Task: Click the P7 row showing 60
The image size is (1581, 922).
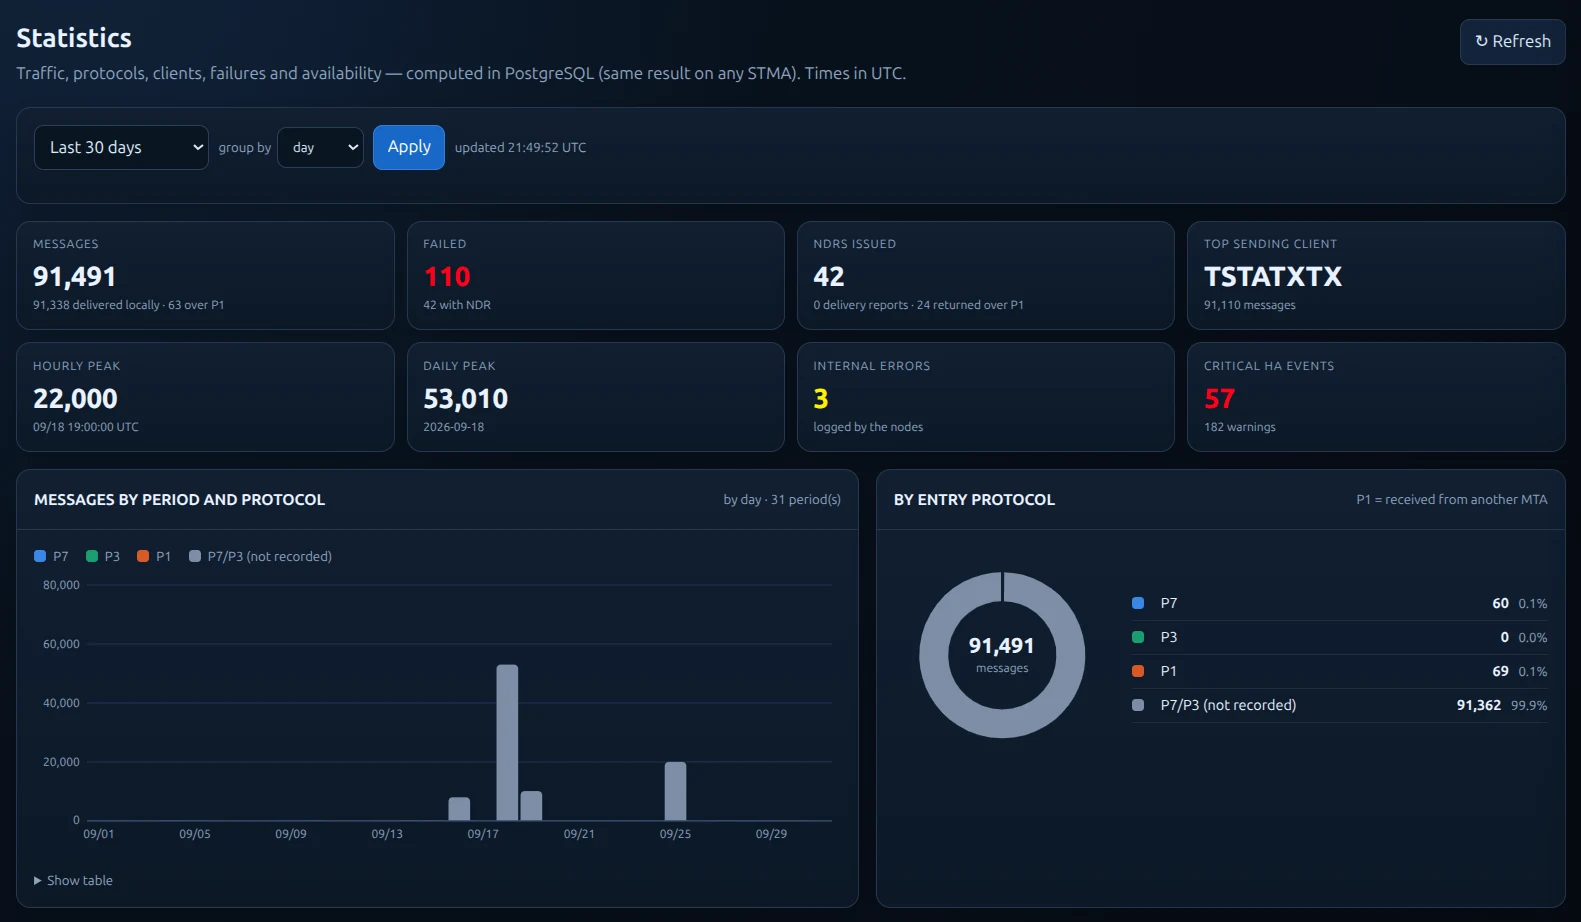Action: point(1339,604)
